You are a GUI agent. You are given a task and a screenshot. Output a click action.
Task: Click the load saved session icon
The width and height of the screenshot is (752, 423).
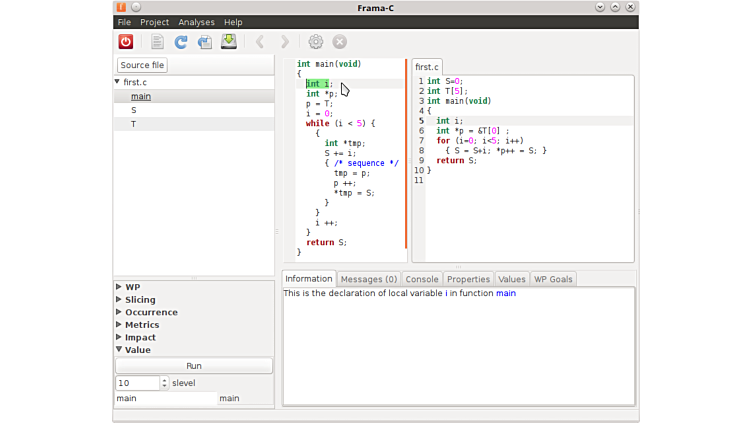click(x=205, y=42)
